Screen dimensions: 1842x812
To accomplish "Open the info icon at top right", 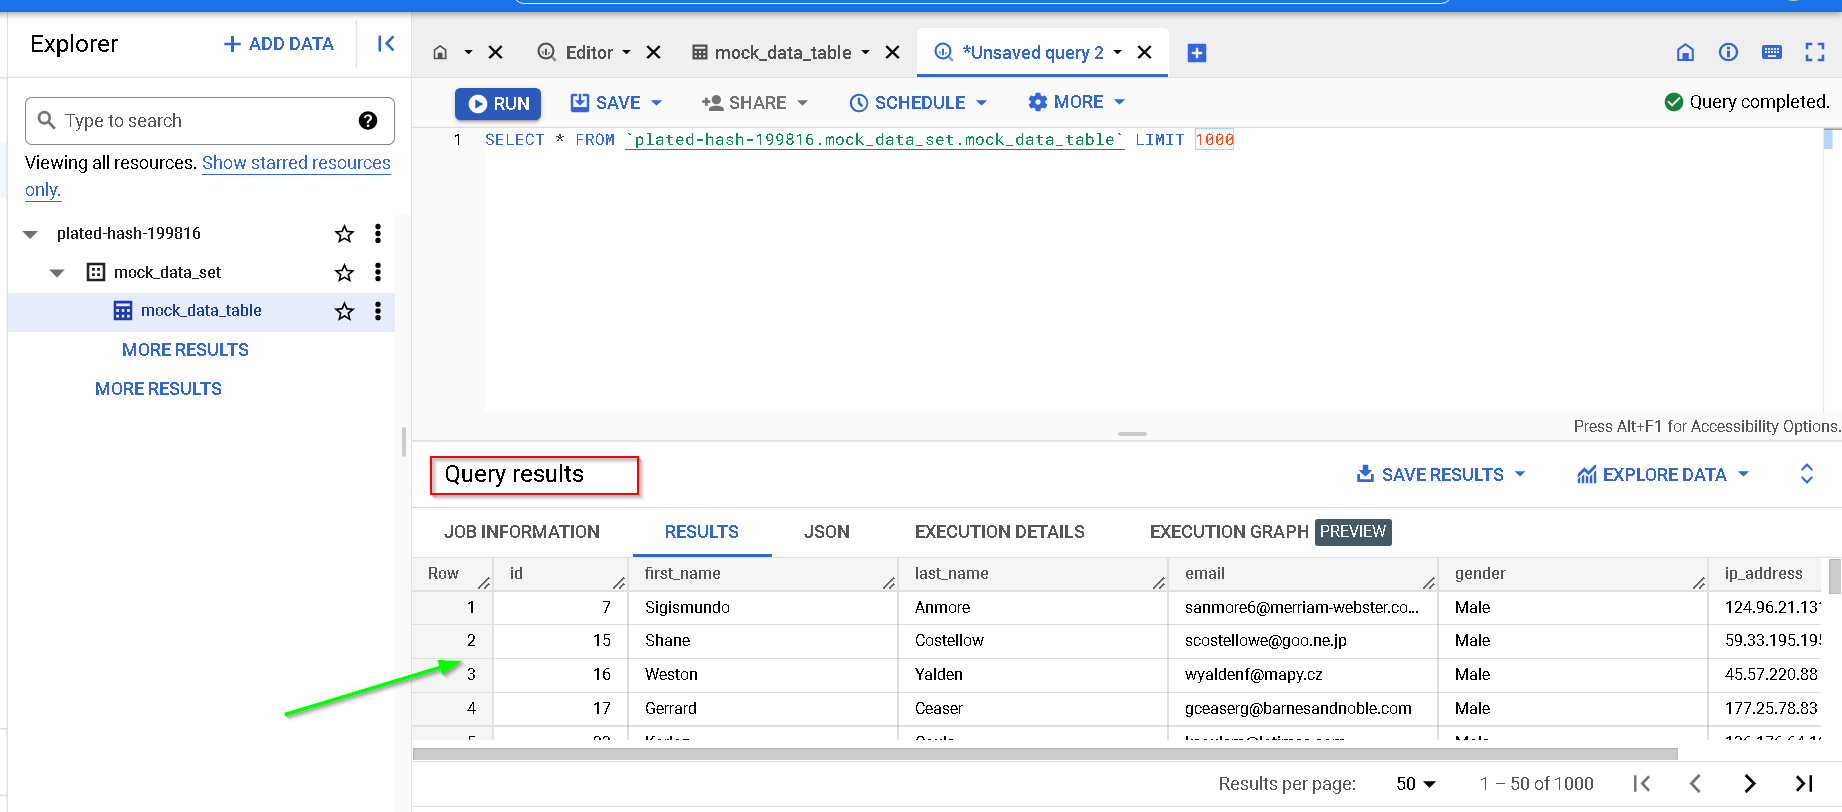I will click(x=1728, y=53).
